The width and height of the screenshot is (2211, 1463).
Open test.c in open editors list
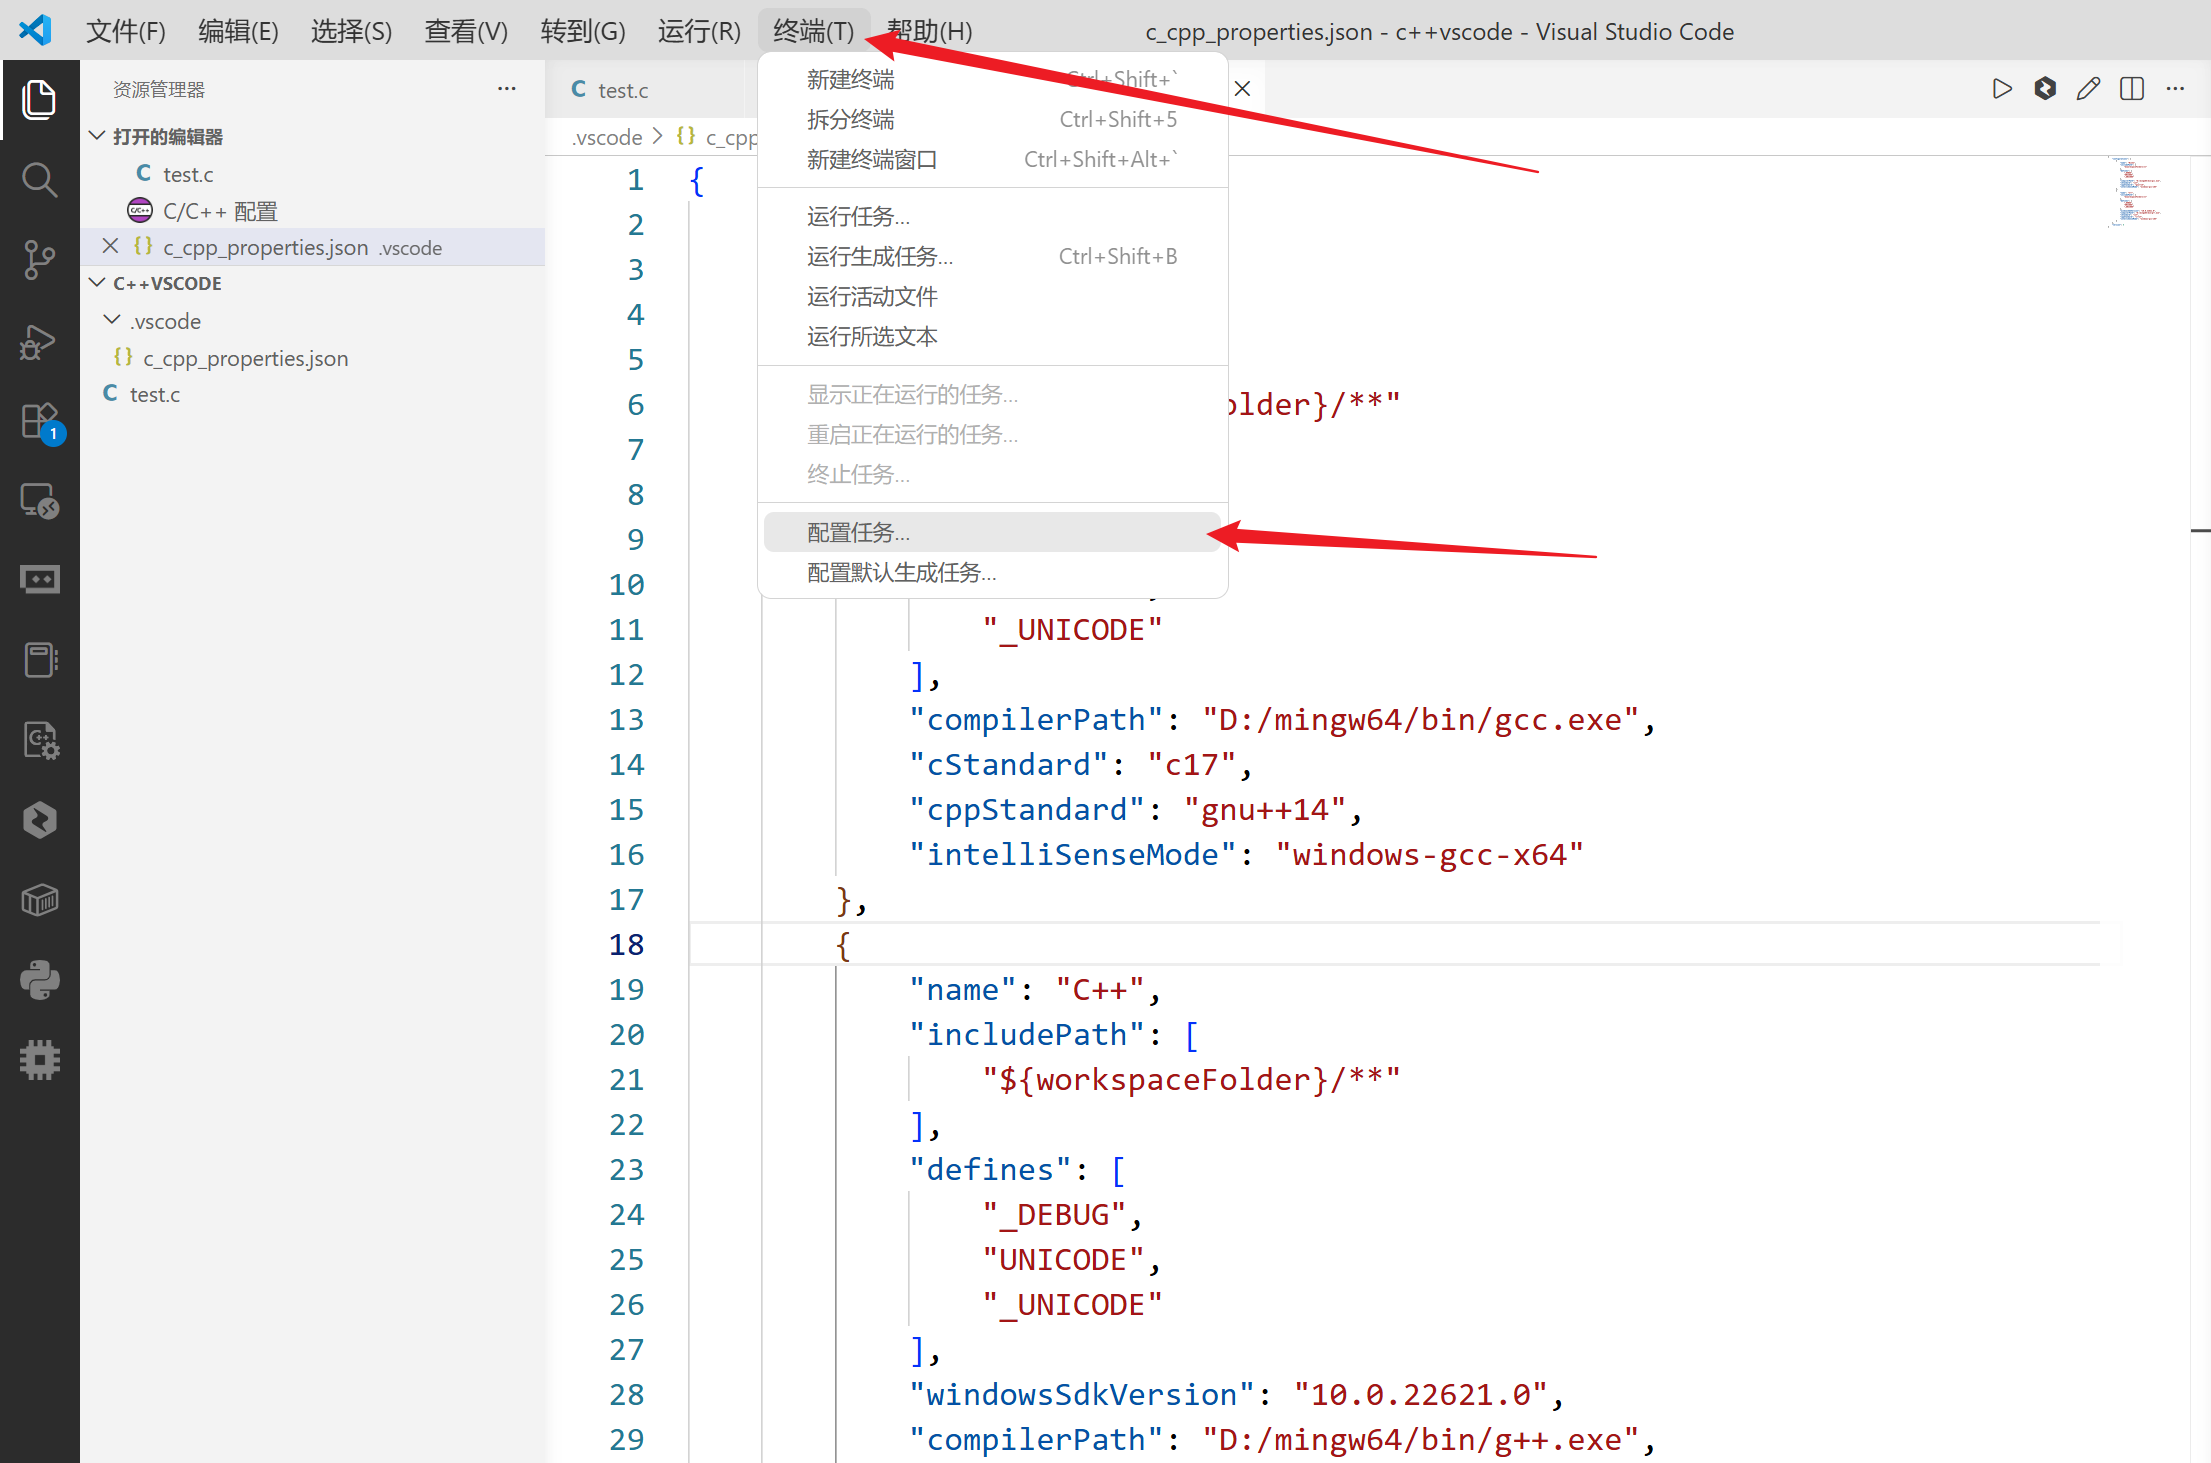point(312,174)
